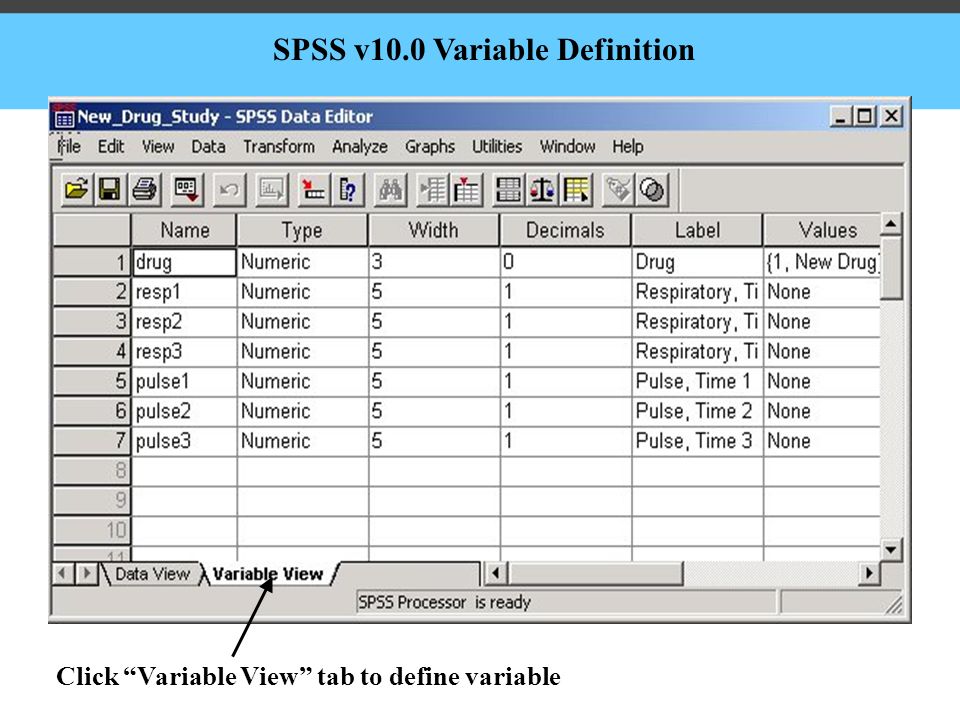Click the horizontal scrollbar left arrow
The width and height of the screenshot is (960, 720).
(495, 574)
